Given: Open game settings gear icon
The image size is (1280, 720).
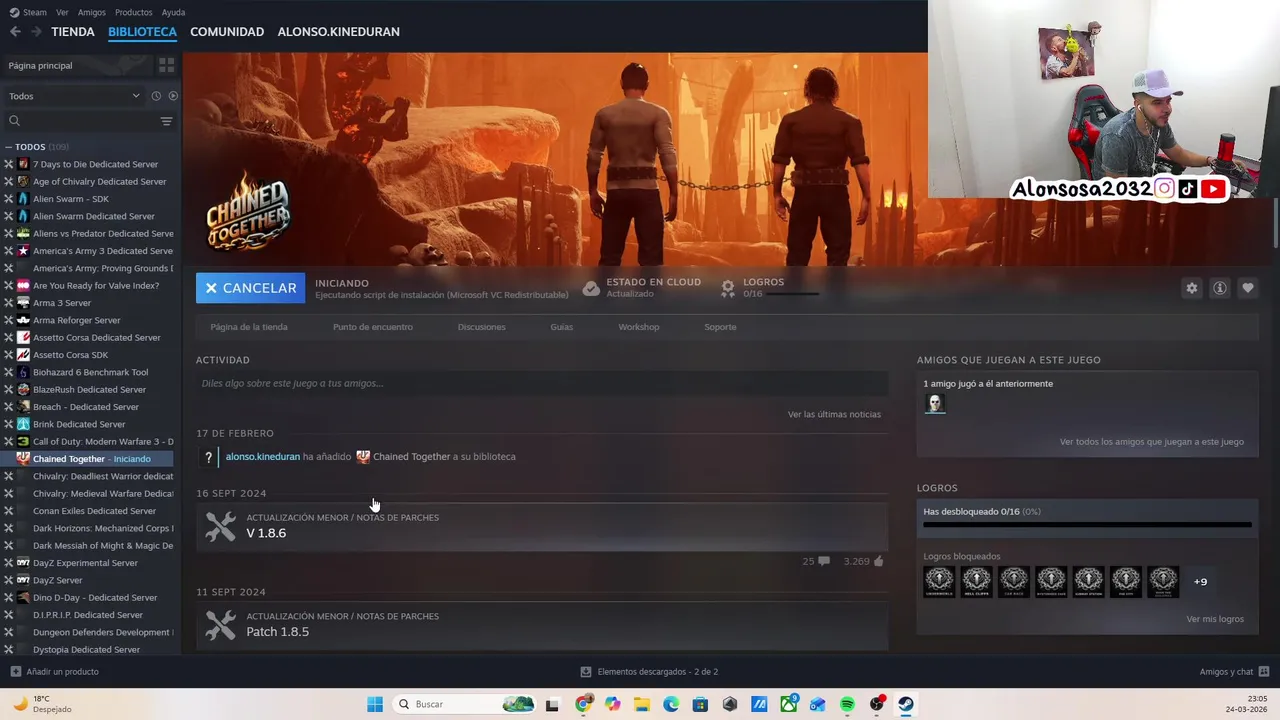Looking at the screenshot, I should click(x=1191, y=288).
